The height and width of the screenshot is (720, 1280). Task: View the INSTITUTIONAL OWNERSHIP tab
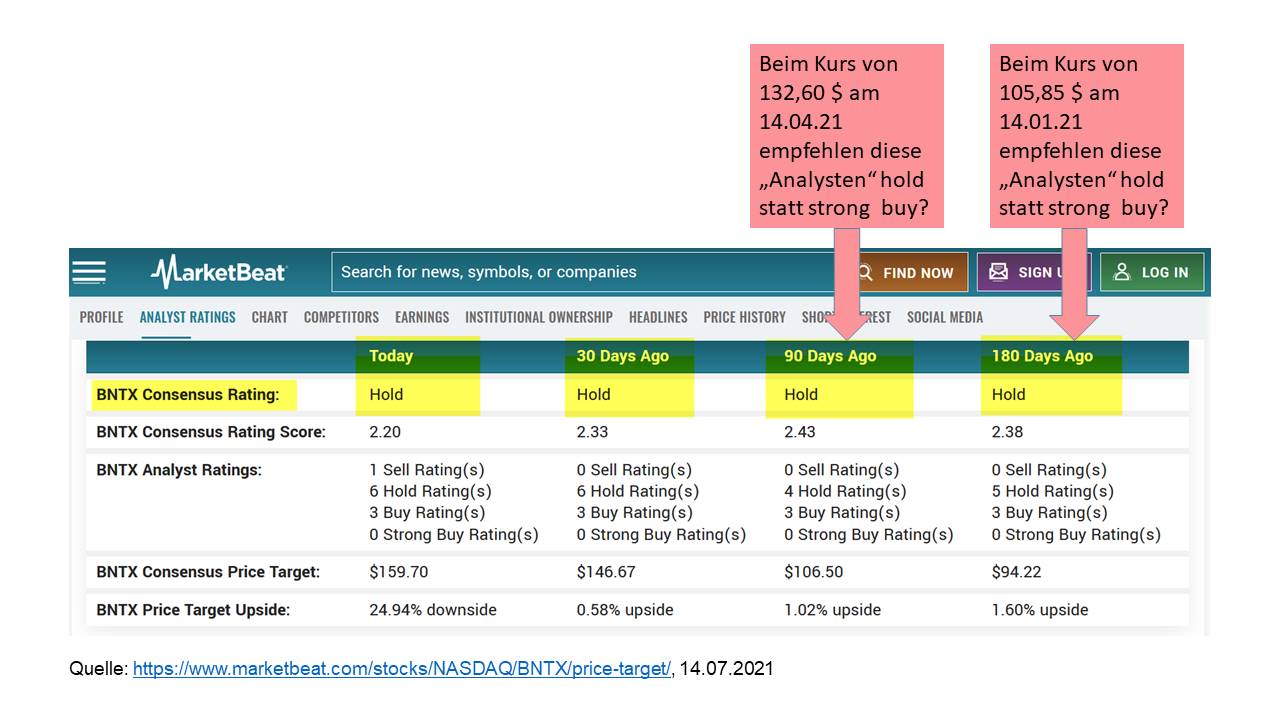539,317
